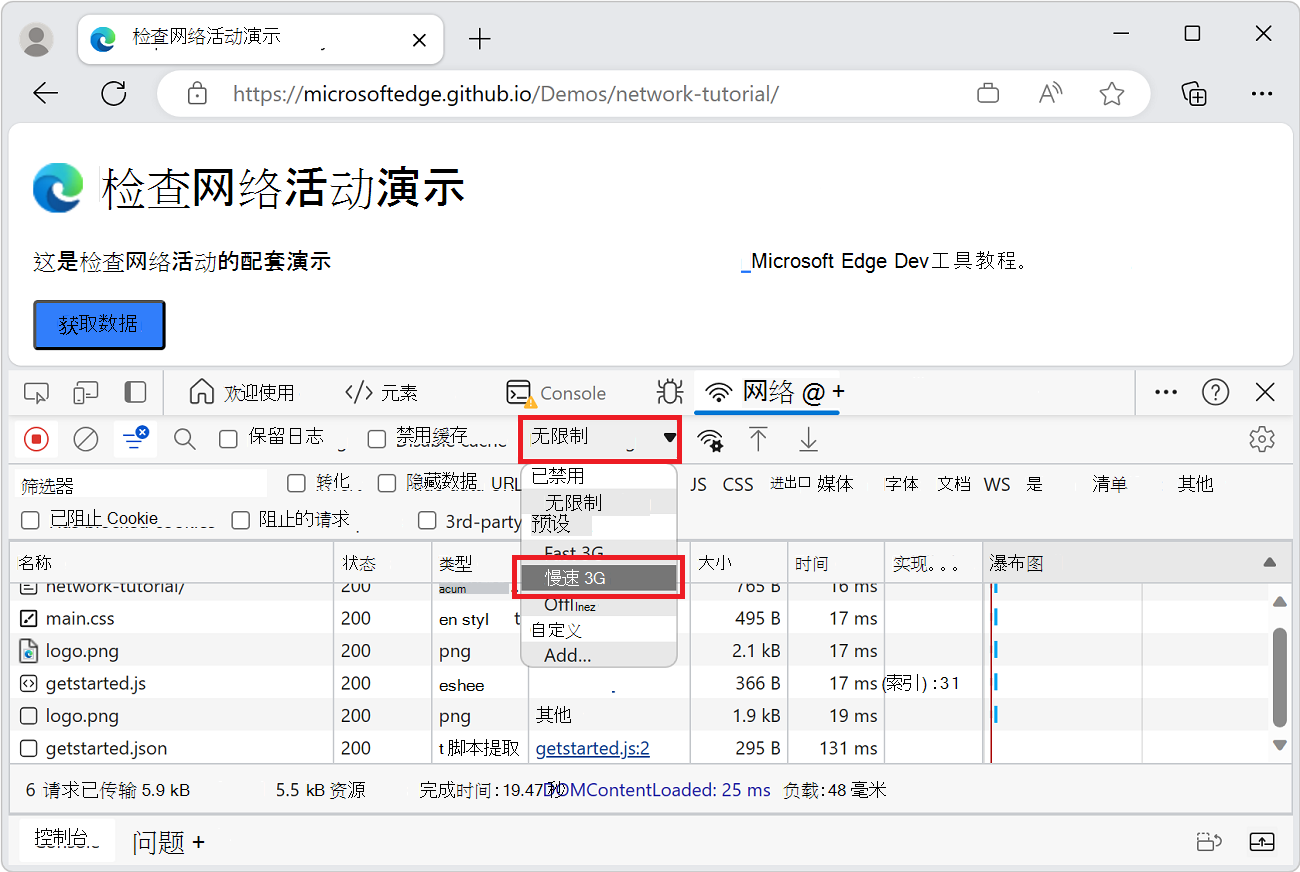Image resolution: width=1300 pixels, height=872 pixels.
Task: Add page to favorites star
Action: pyautogui.click(x=1111, y=94)
